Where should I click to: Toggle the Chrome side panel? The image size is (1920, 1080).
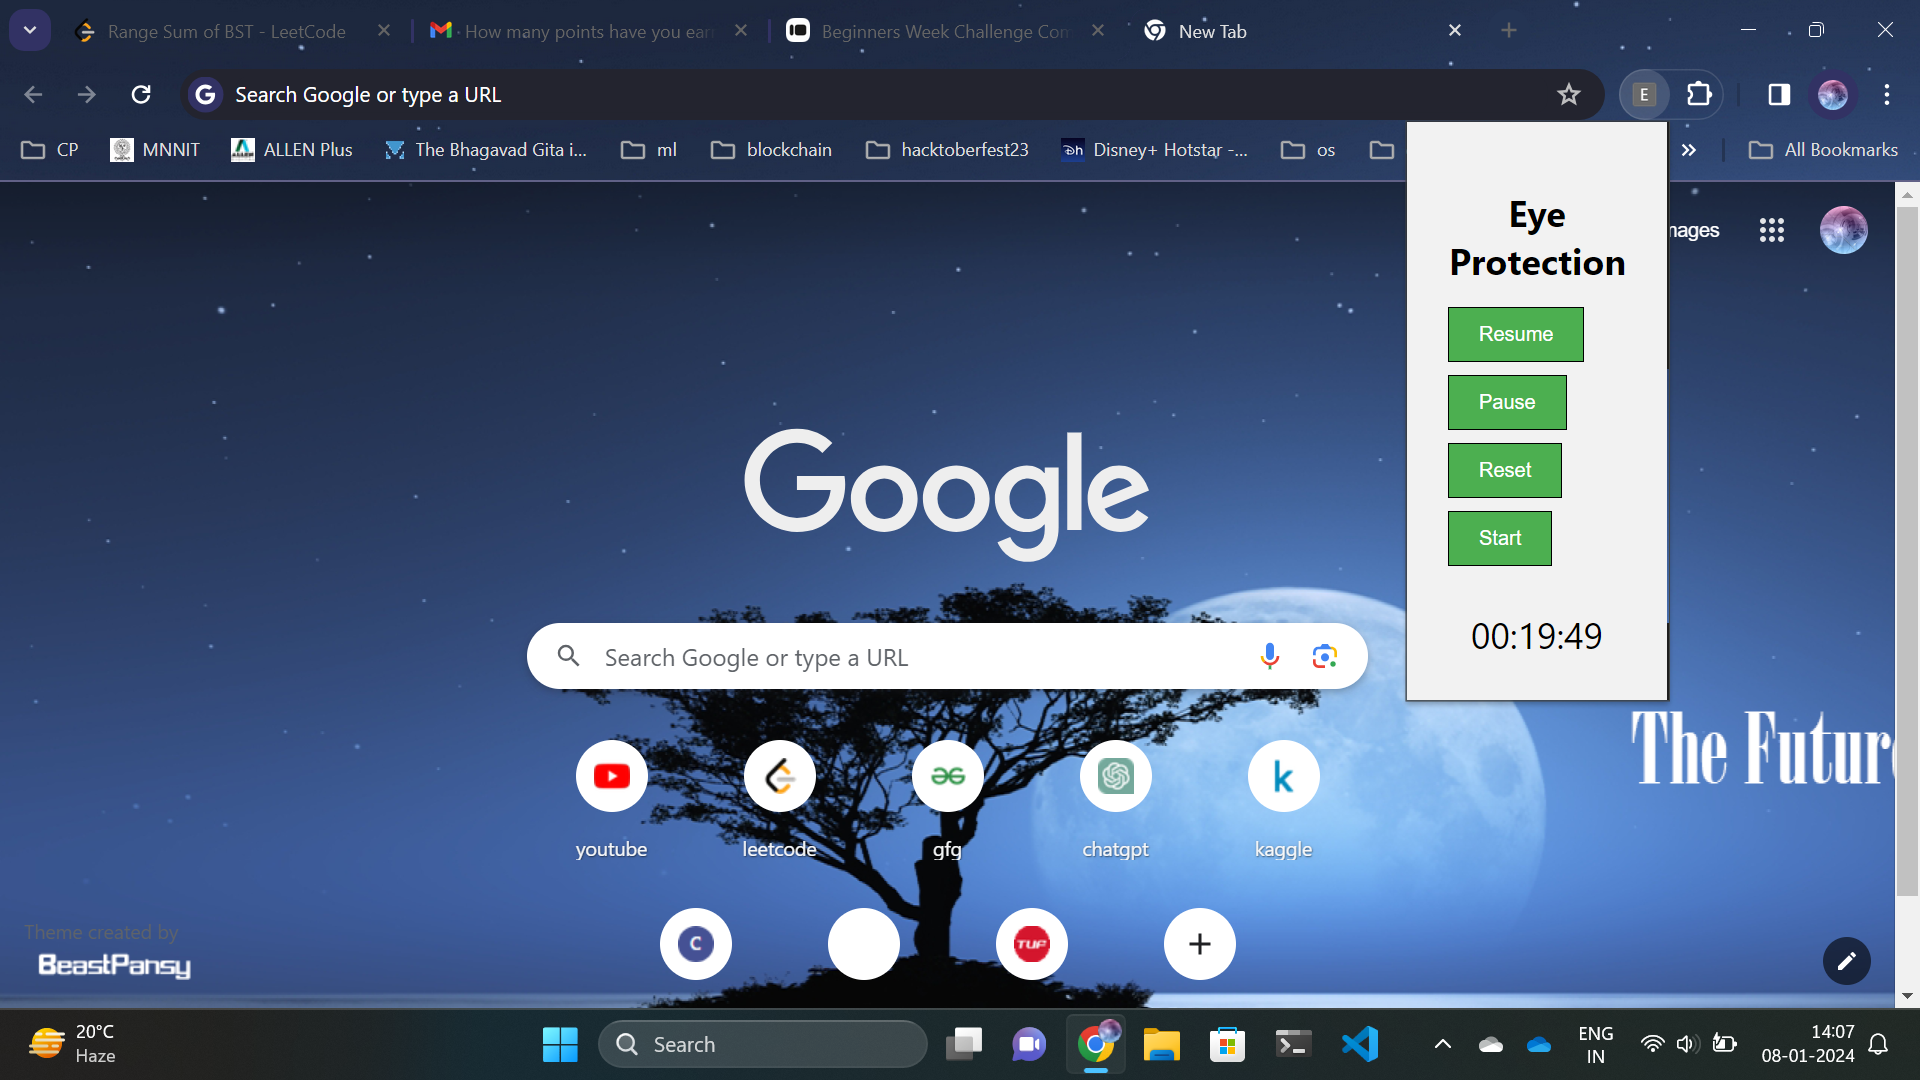coord(1778,95)
